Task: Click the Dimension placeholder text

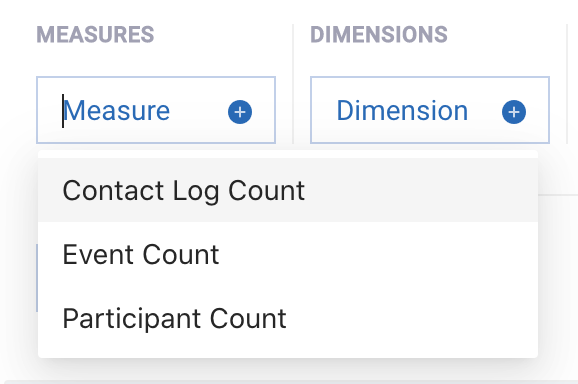Action: pyautogui.click(x=402, y=111)
